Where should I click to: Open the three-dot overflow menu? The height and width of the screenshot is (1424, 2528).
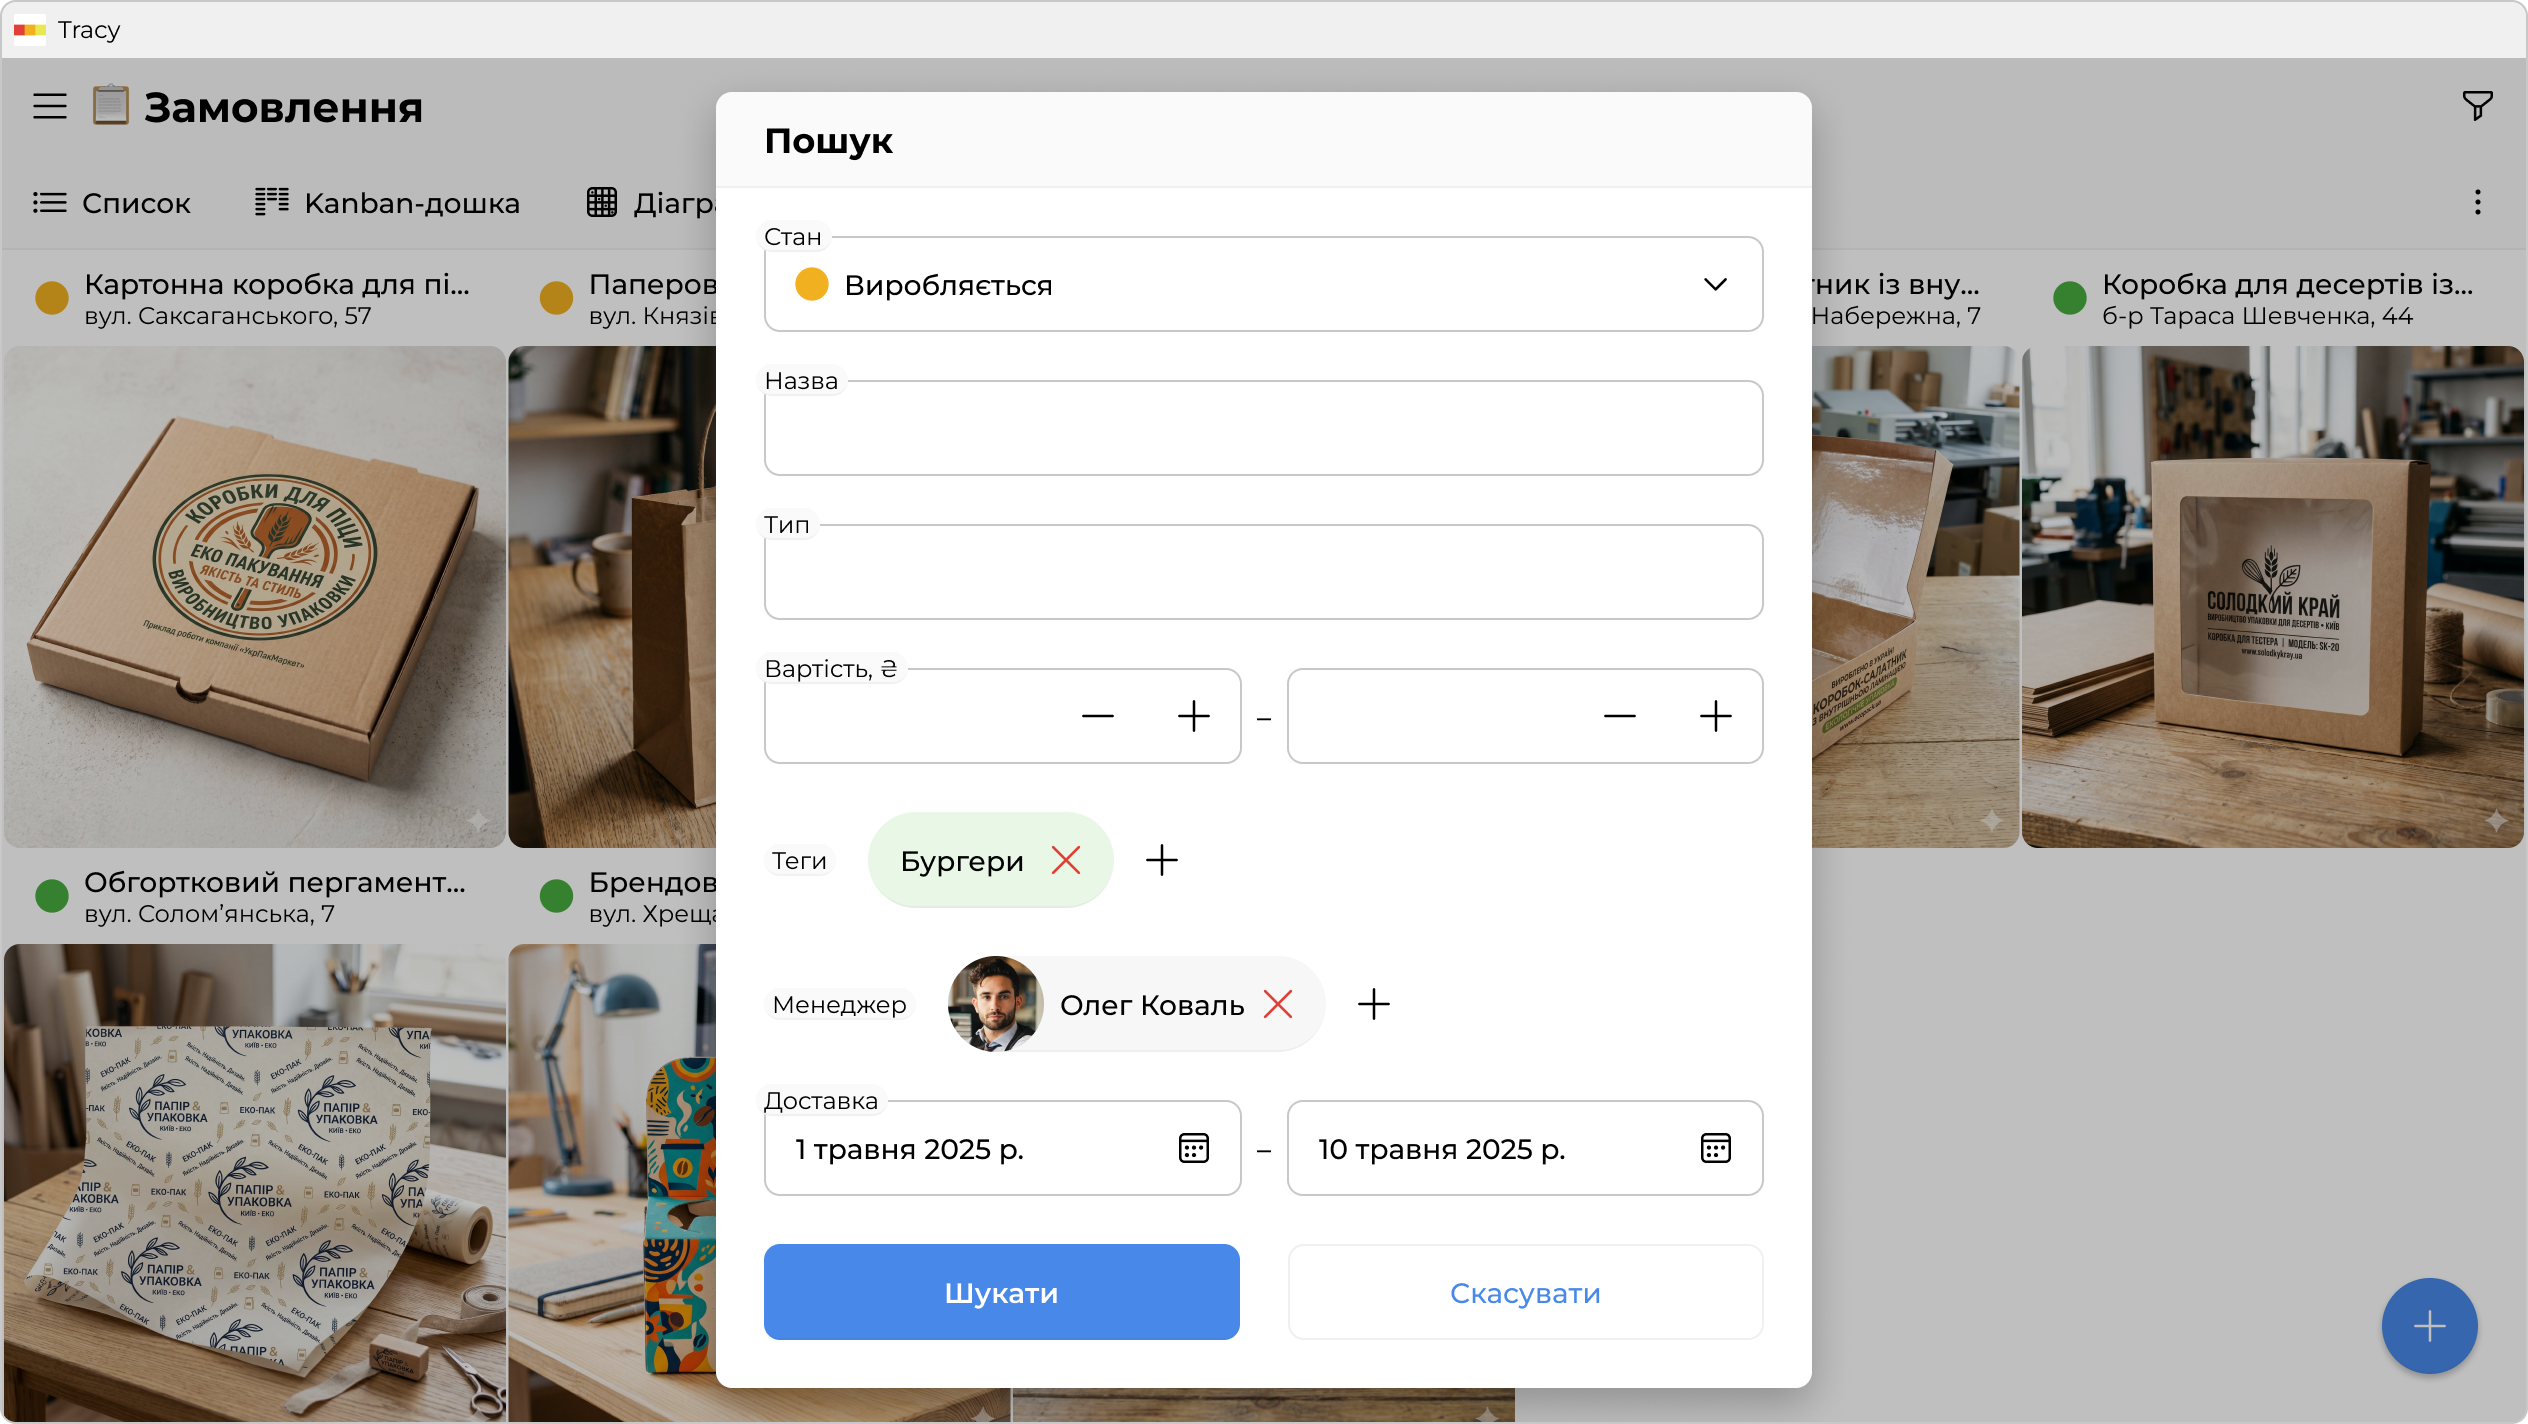pyautogui.click(x=2477, y=202)
